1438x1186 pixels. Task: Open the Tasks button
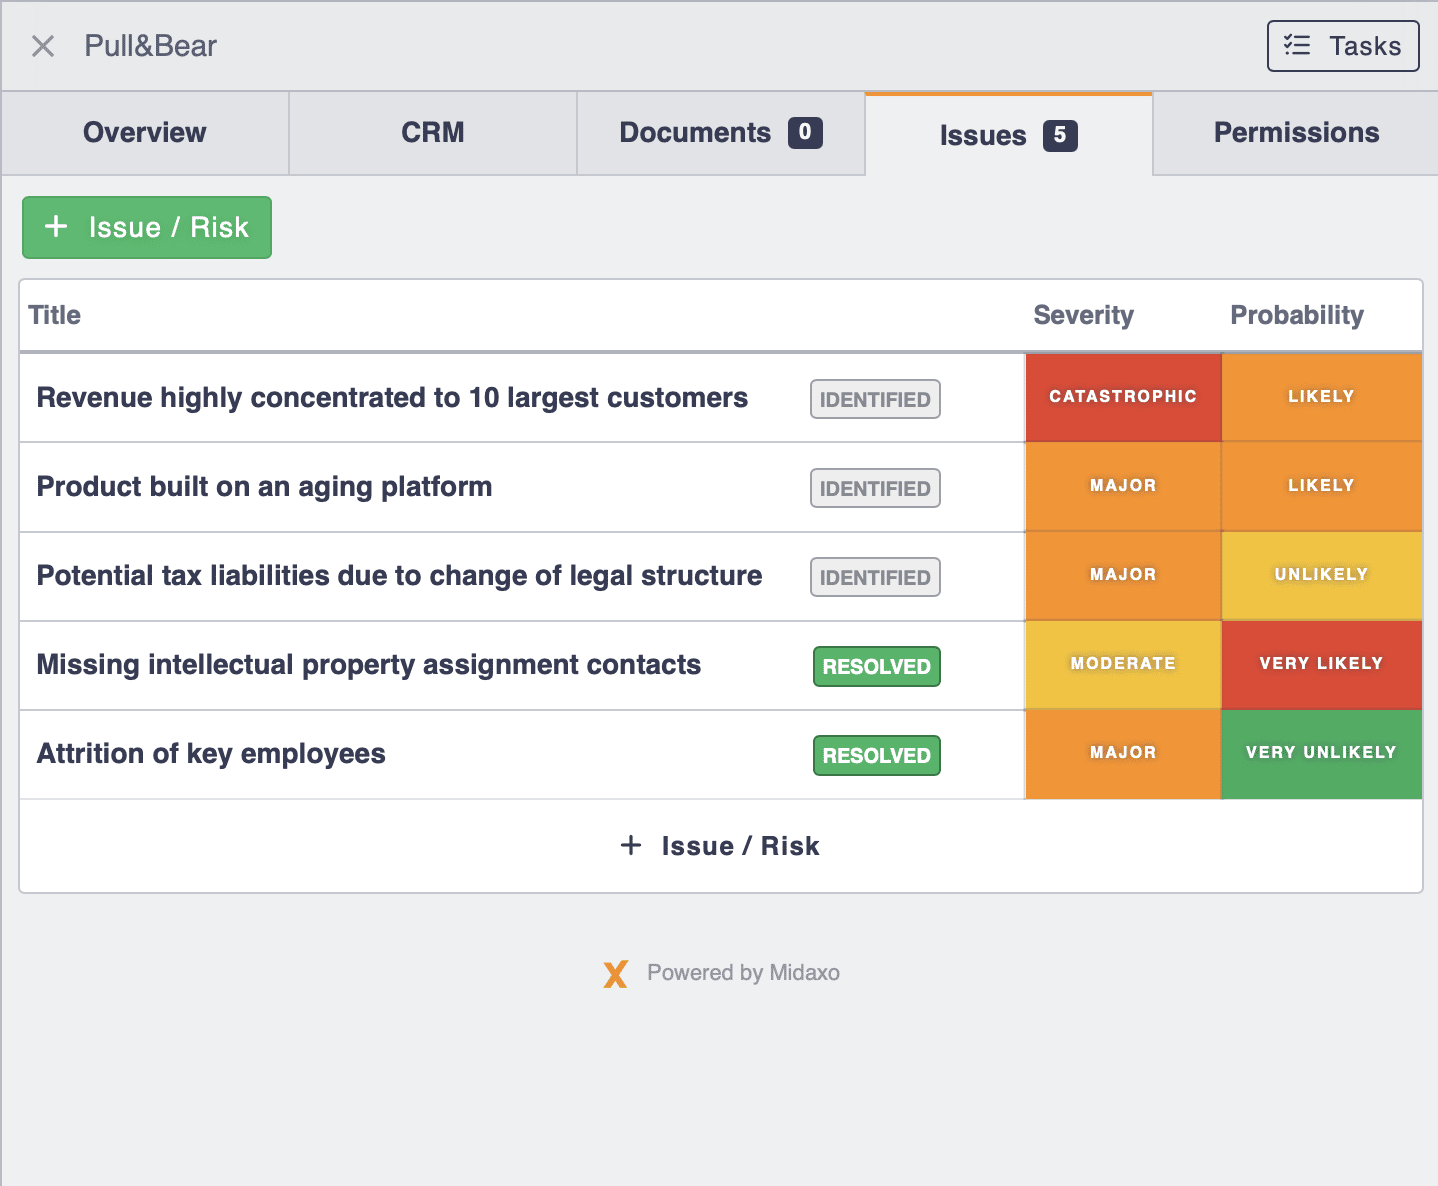coord(1343,46)
